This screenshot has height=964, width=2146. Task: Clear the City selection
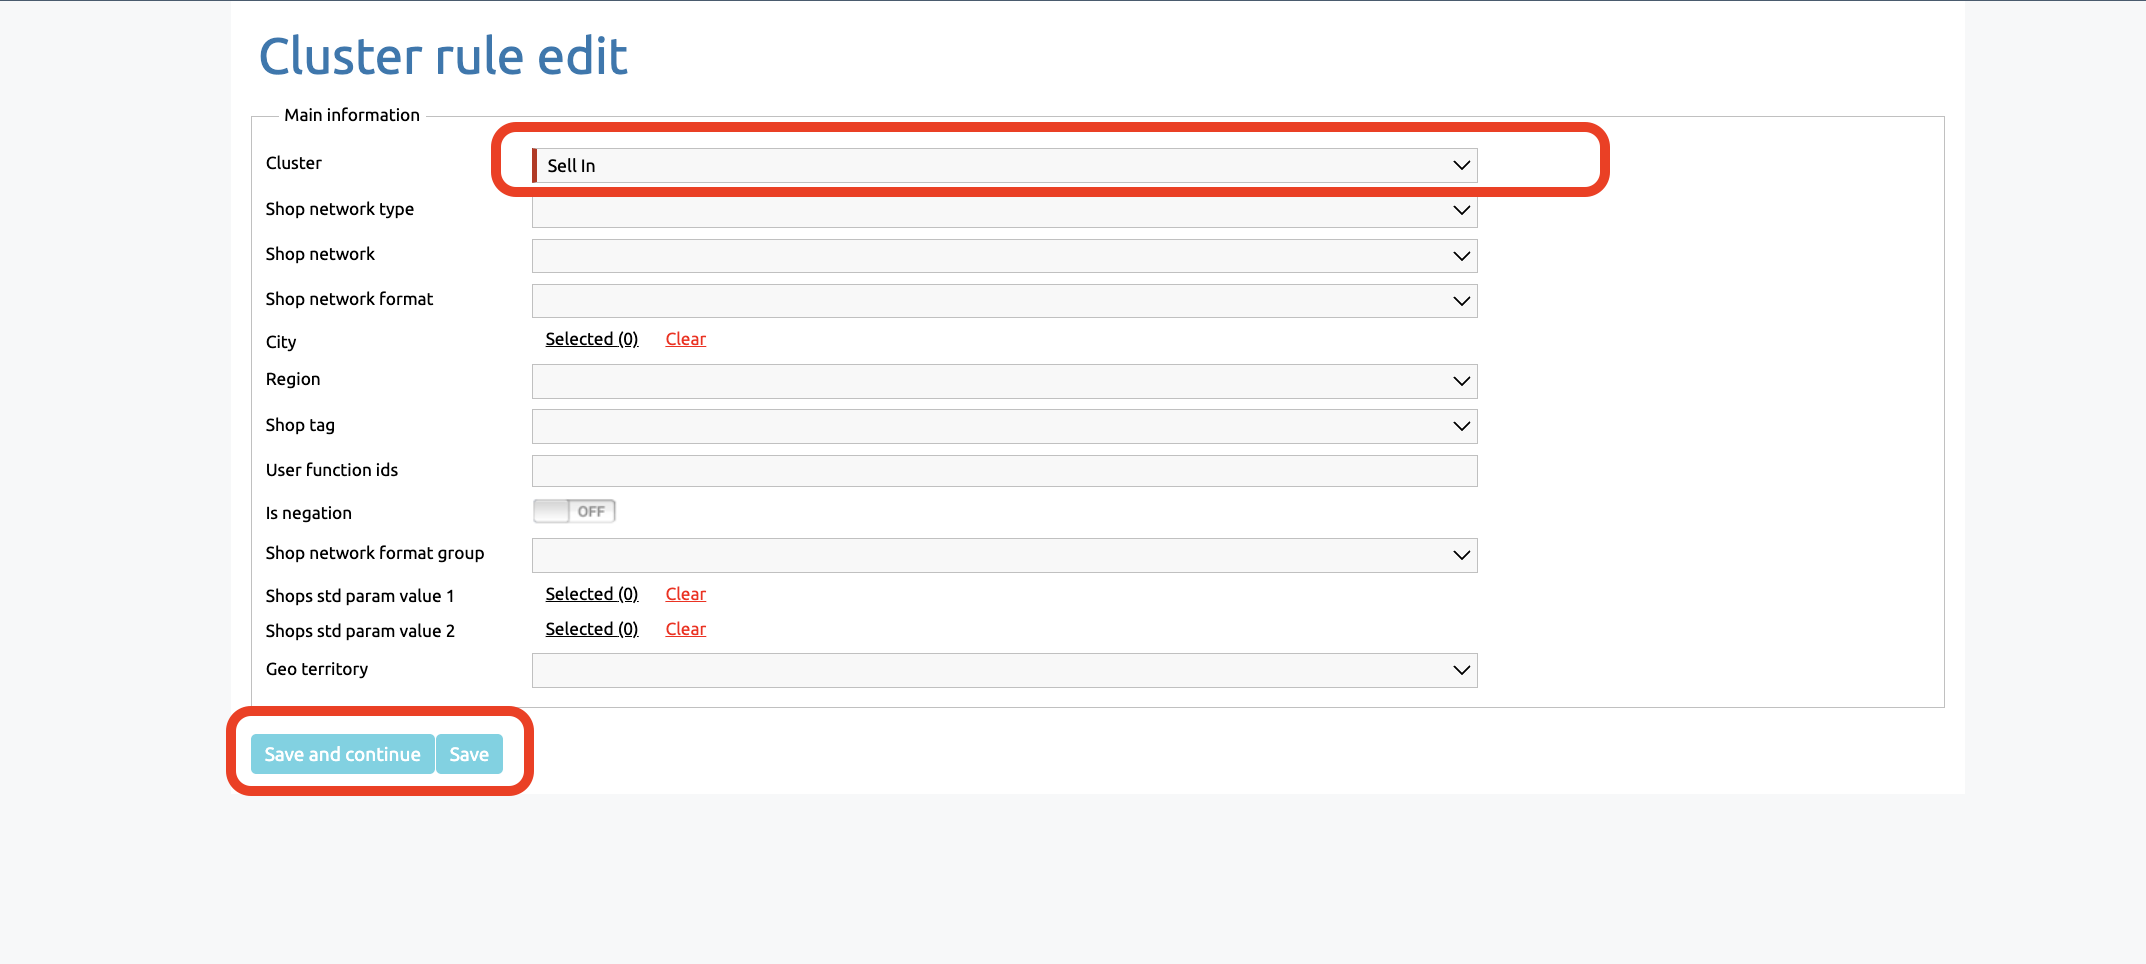[685, 340]
